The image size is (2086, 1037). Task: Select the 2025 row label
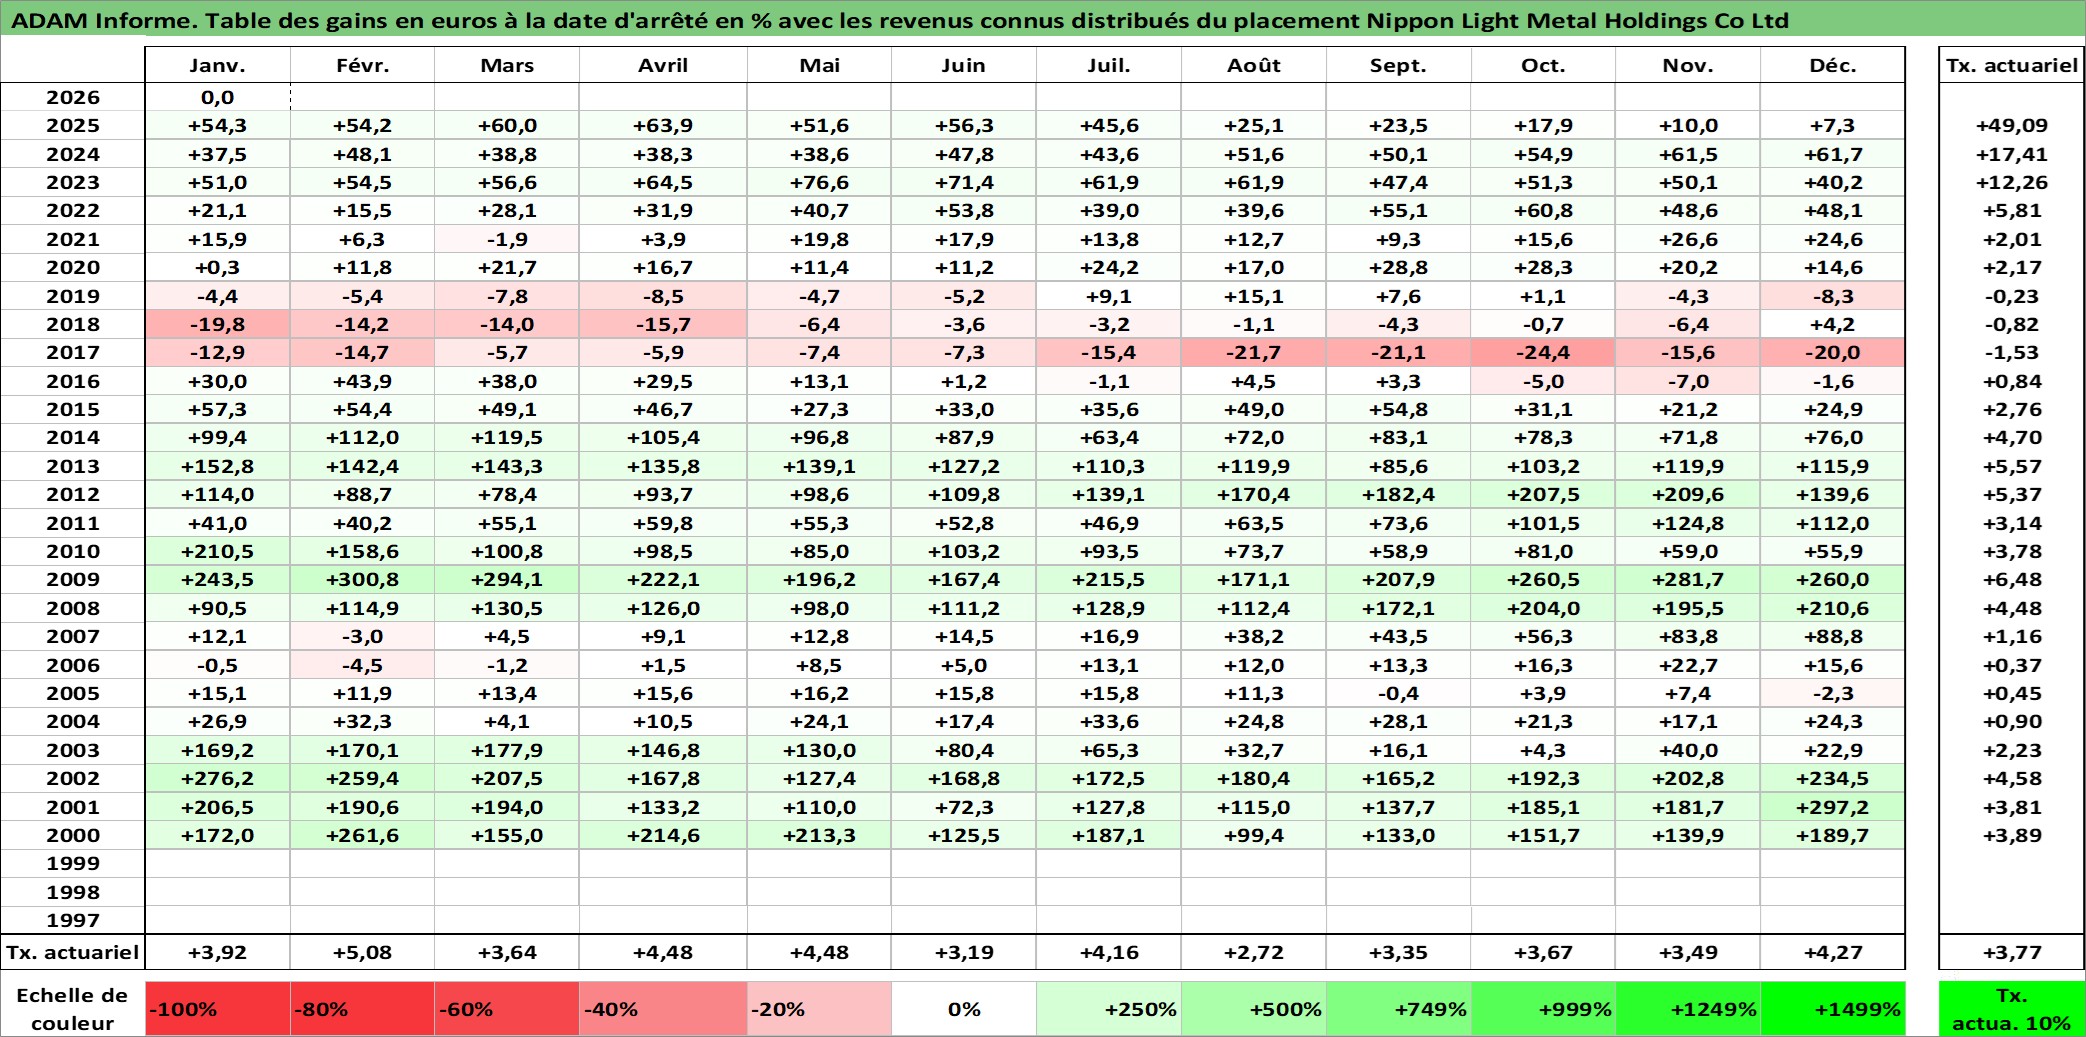point(73,125)
